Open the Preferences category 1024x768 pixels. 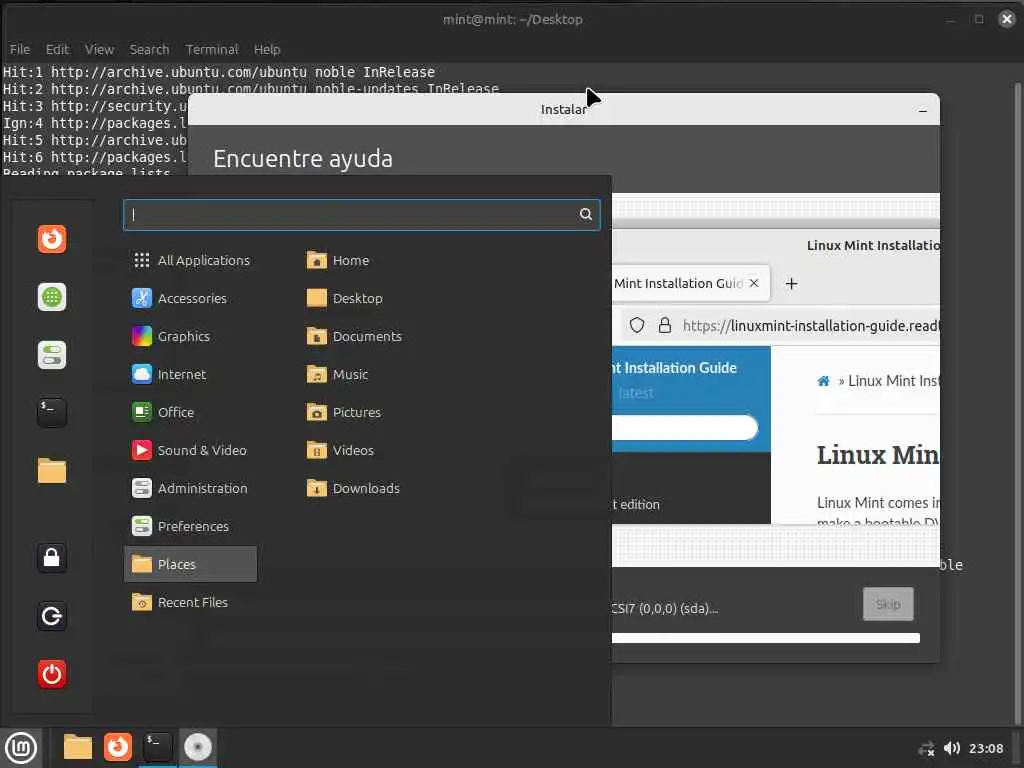tap(191, 526)
